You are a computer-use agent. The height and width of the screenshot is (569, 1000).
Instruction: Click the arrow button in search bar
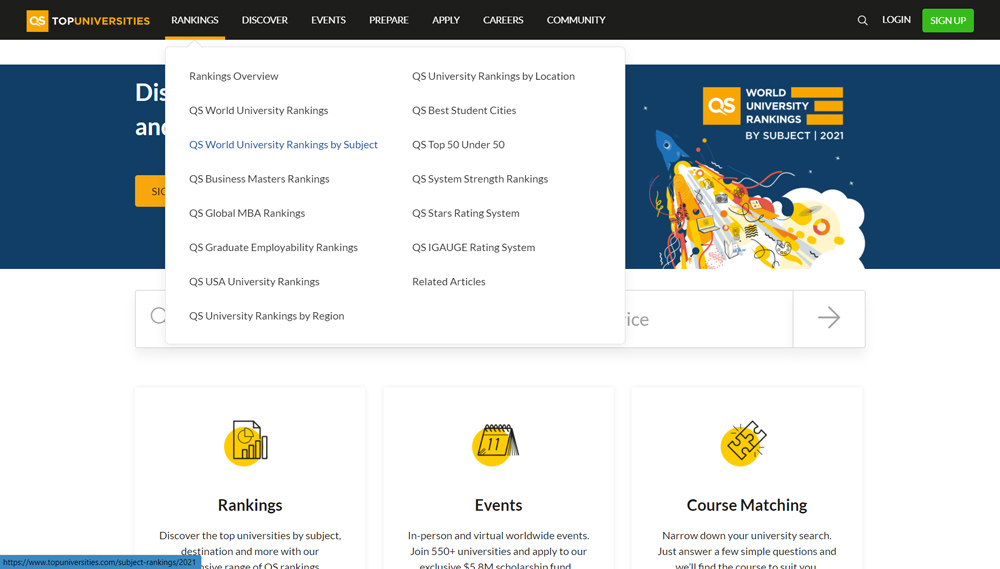tap(829, 318)
